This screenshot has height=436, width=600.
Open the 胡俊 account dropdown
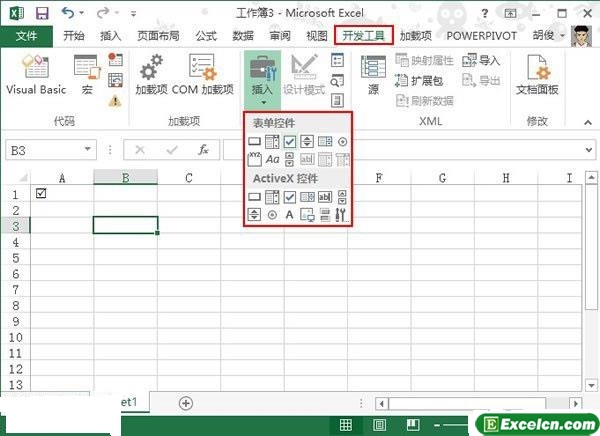548,36
